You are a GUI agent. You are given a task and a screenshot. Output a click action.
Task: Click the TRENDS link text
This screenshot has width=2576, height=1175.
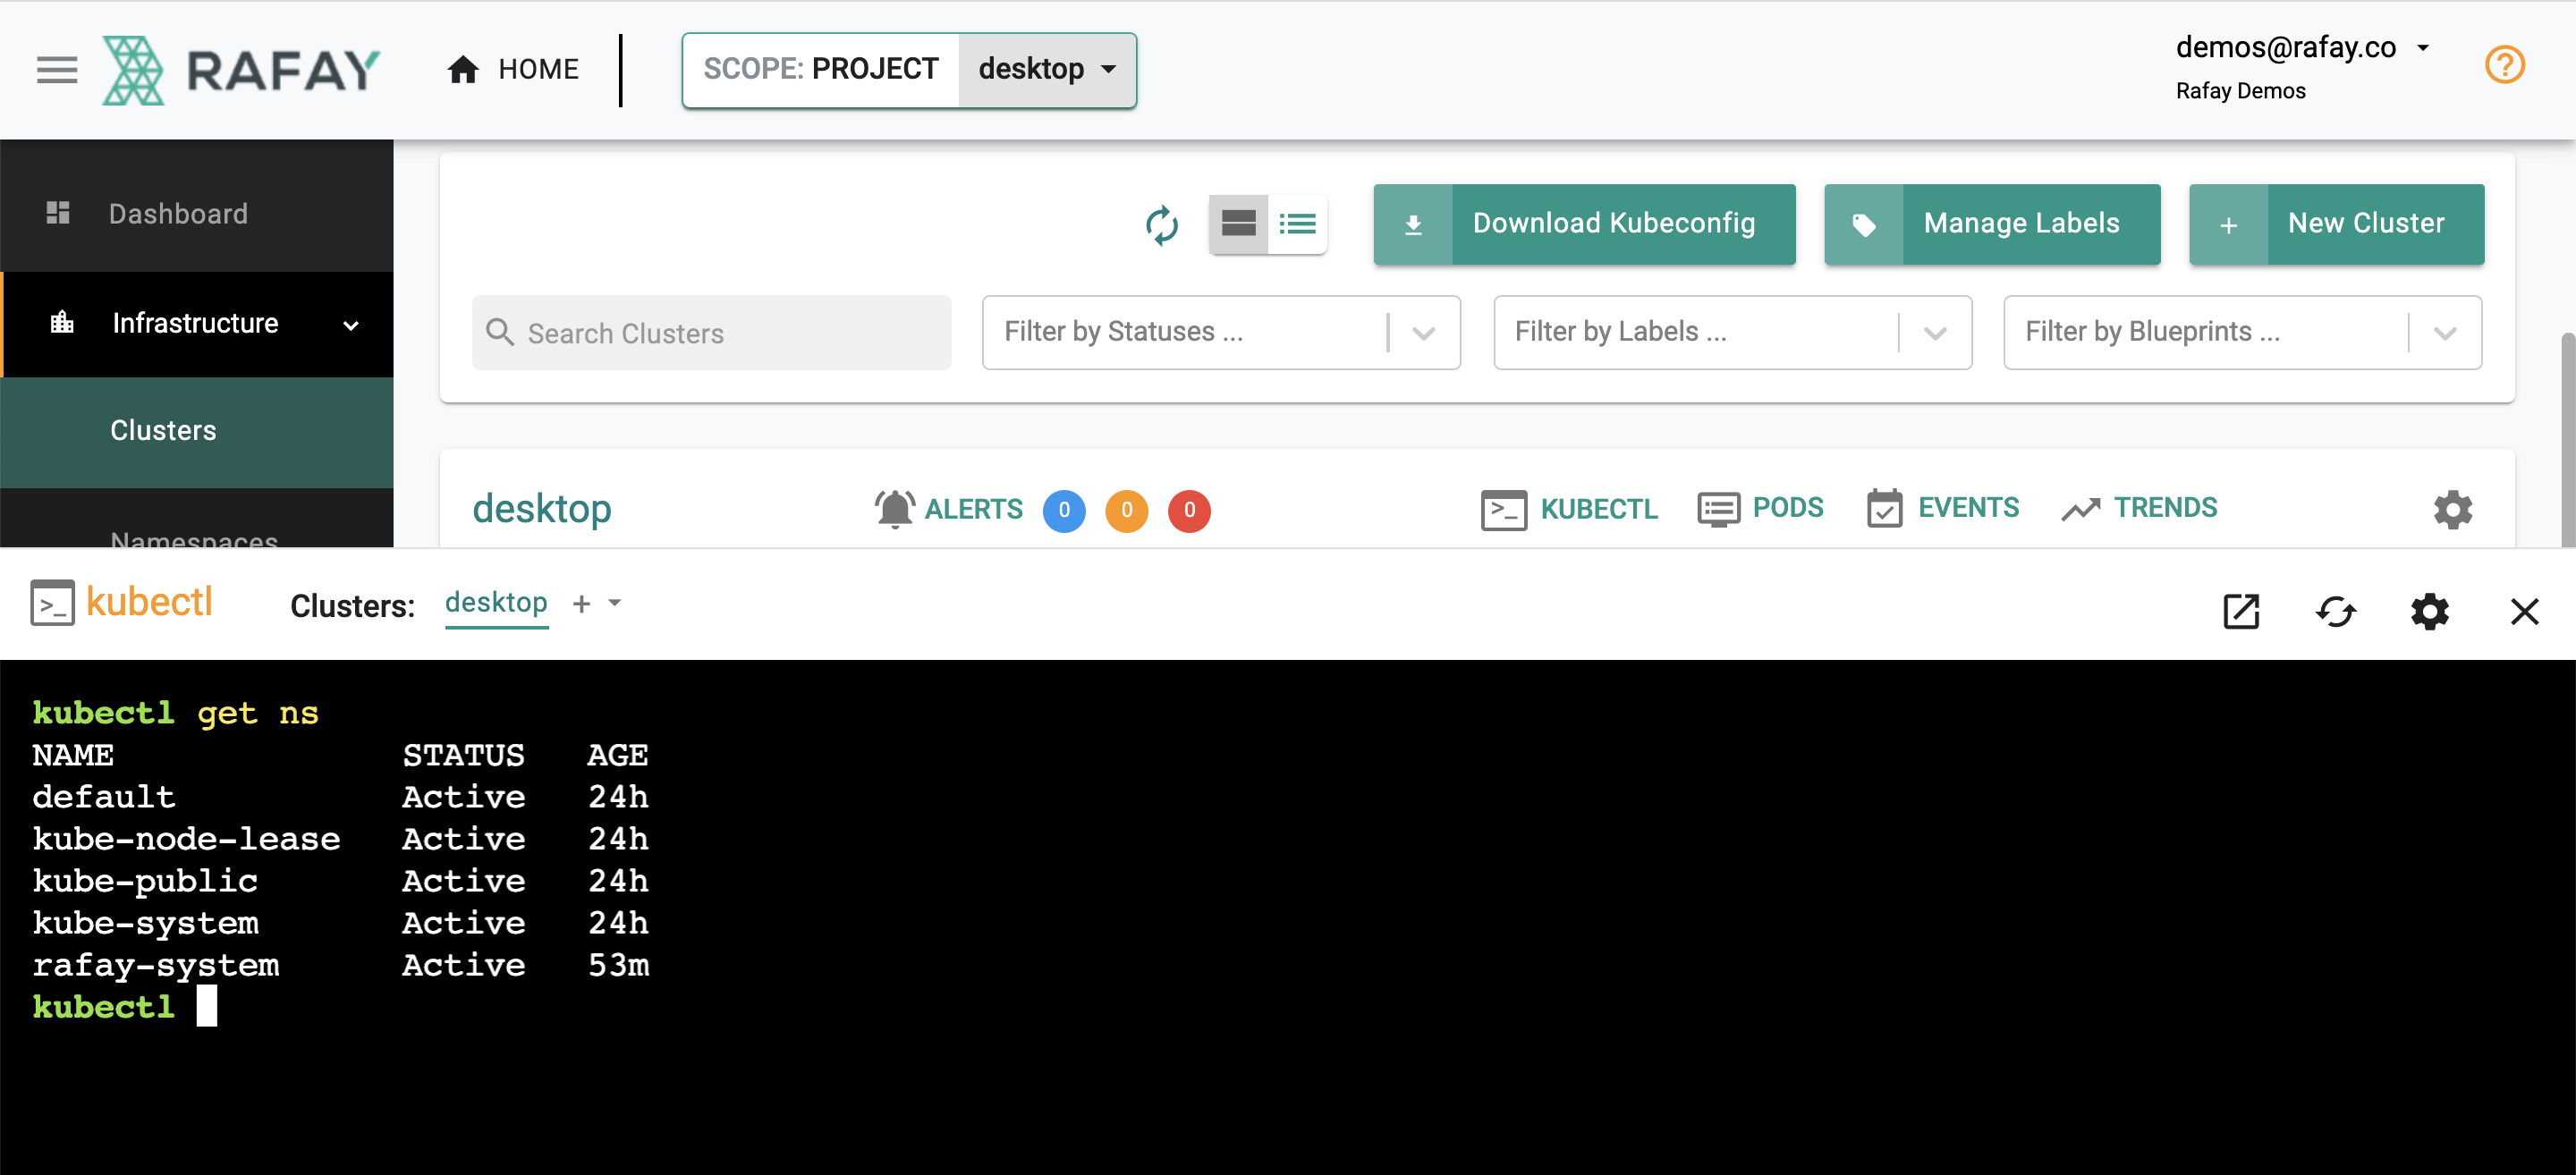[2165, 508]
